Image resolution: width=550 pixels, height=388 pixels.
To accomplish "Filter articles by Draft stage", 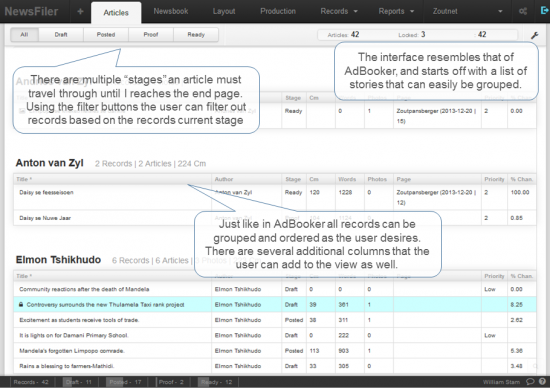I will (61, 34).
